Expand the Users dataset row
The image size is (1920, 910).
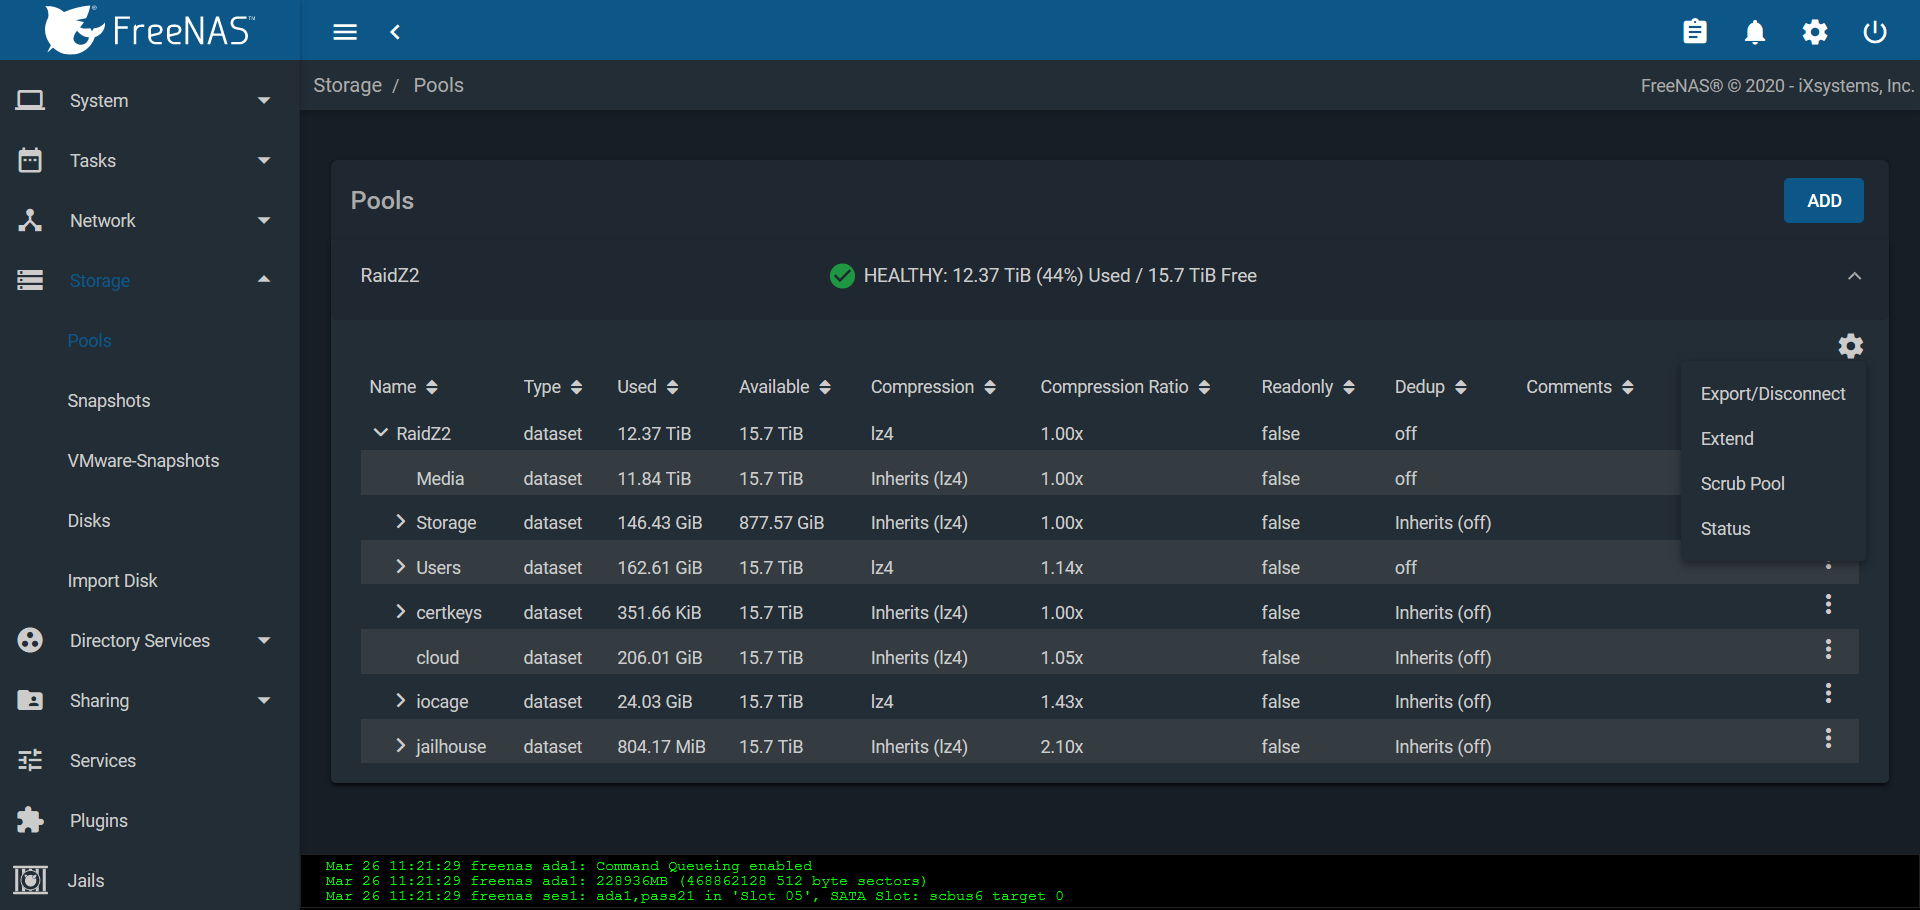pyautogui.click(x=400, y=566)
